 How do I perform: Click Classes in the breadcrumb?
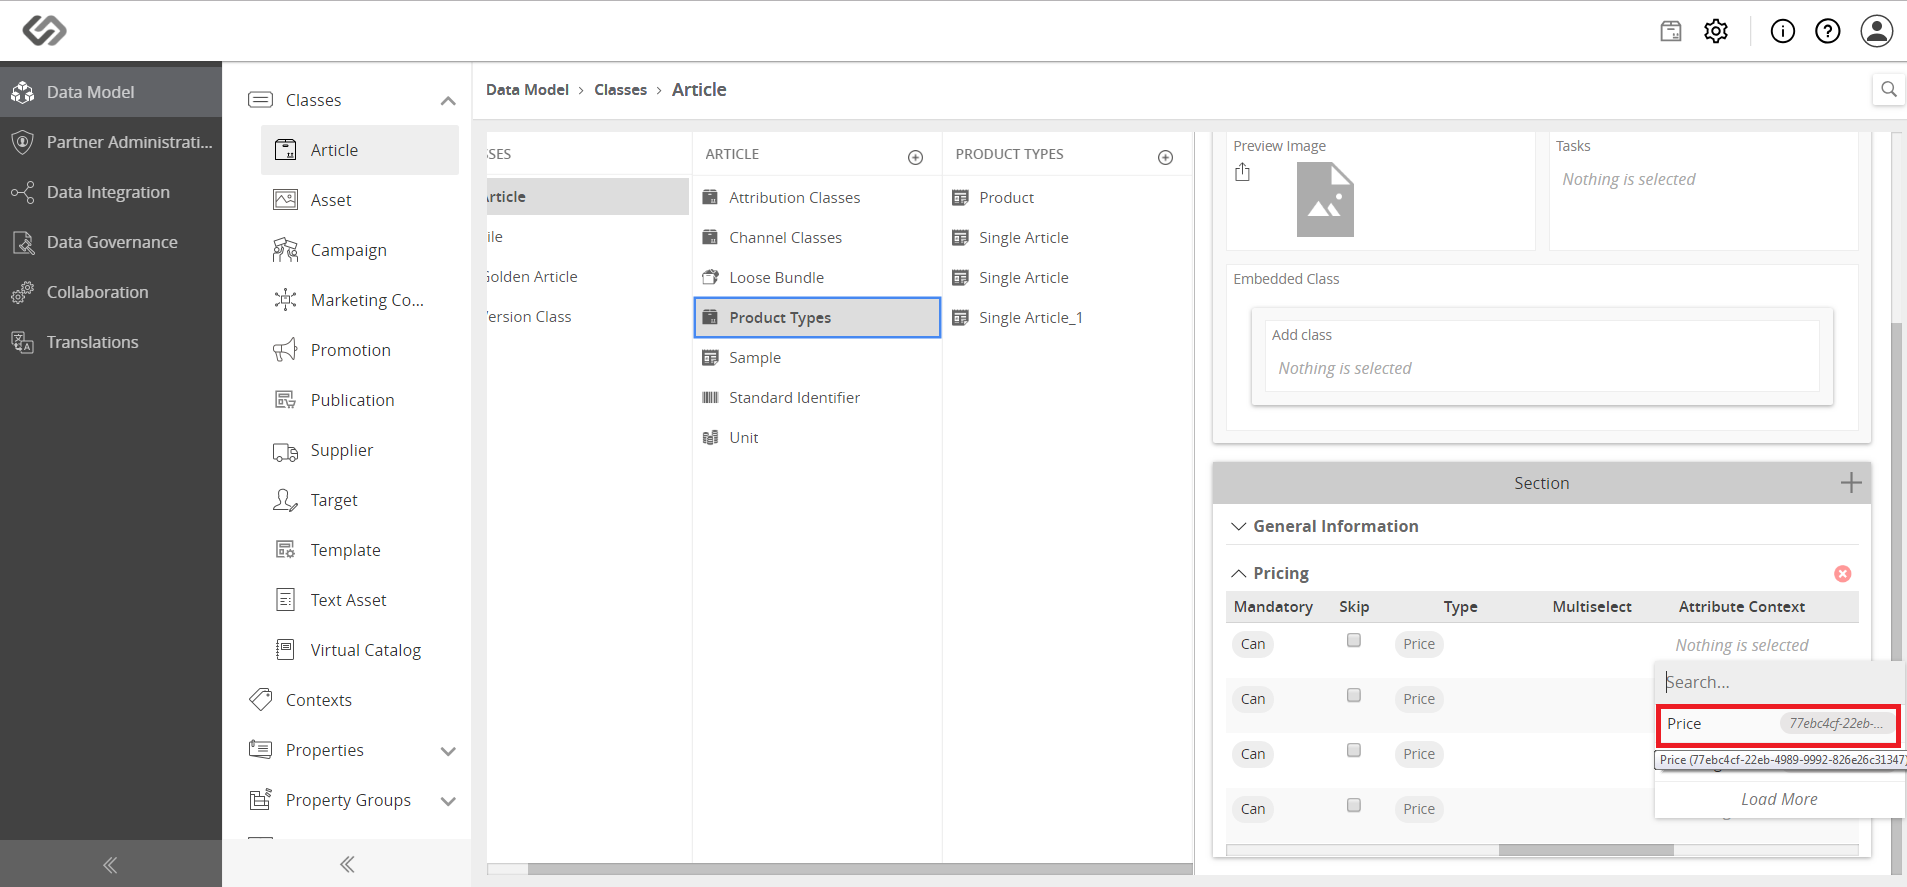[x=620, y=90]
